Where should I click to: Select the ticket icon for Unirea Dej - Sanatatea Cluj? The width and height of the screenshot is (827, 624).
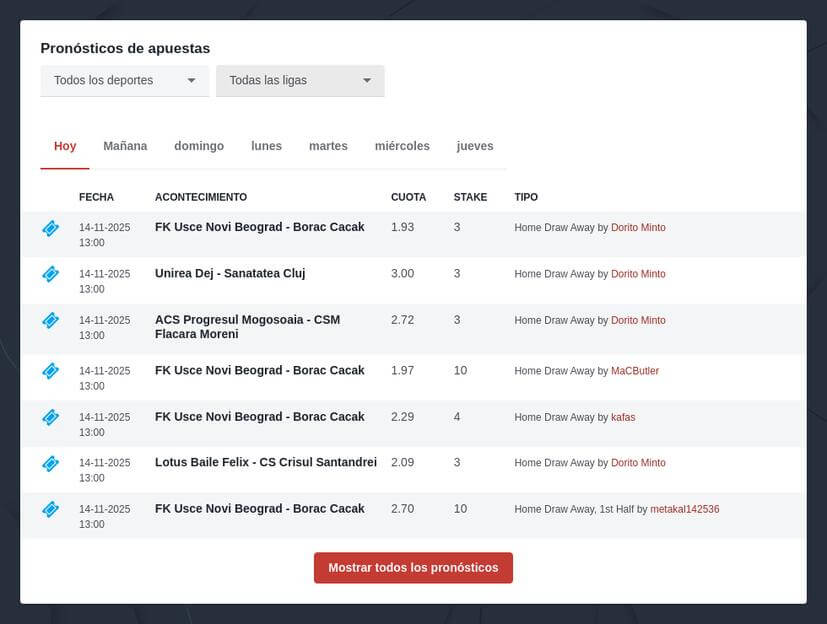click(x=50, y=274)
